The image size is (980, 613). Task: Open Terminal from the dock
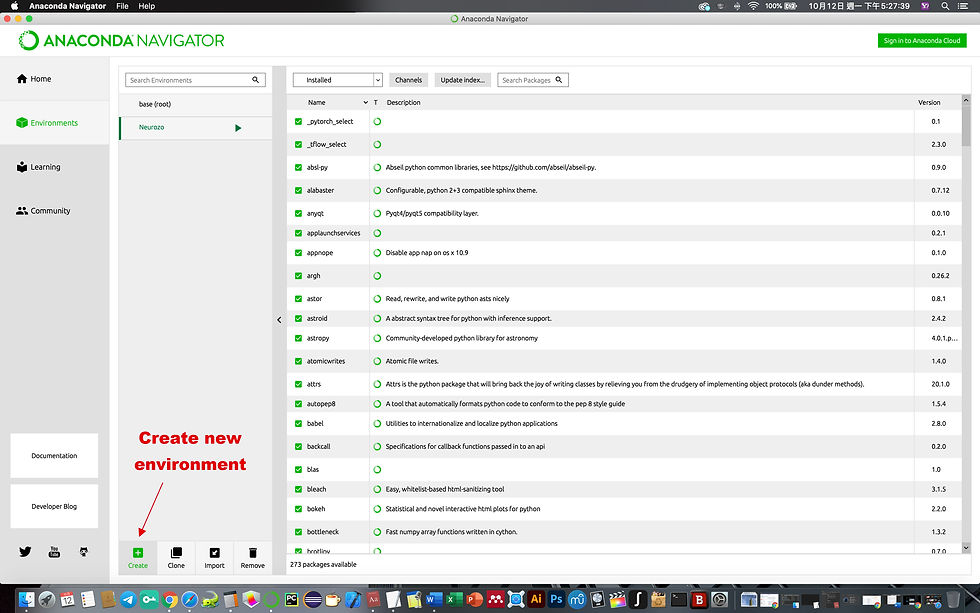tap(679, 600)
